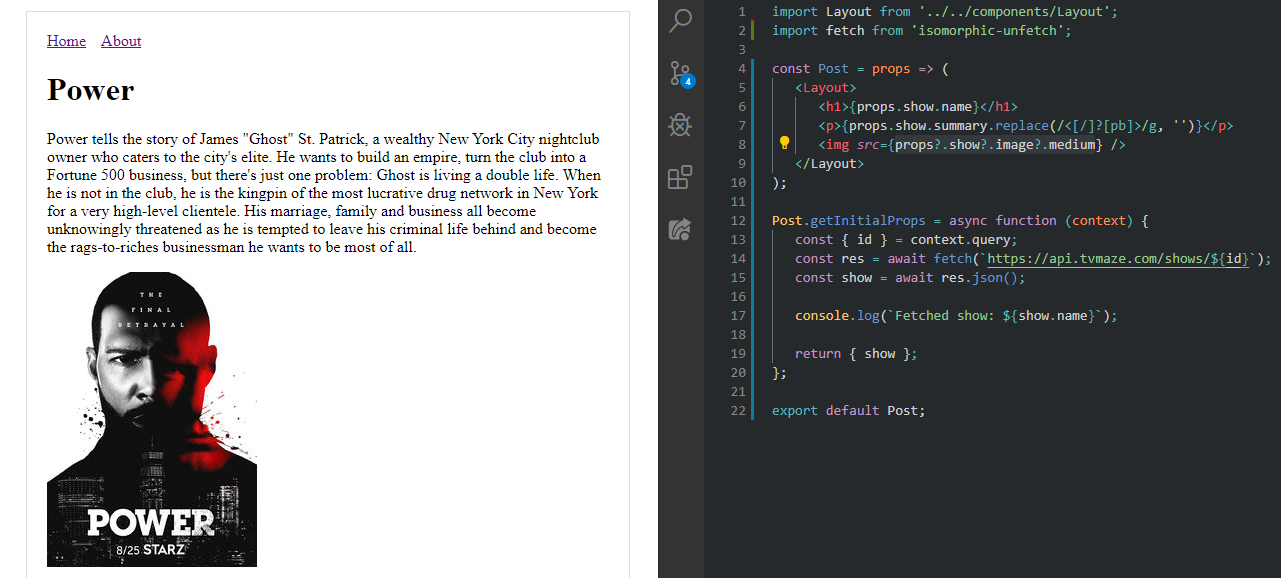Follow the Home link in the browser page
Image resolution: width=1281 pixels, height=578 pixels.
66,41
